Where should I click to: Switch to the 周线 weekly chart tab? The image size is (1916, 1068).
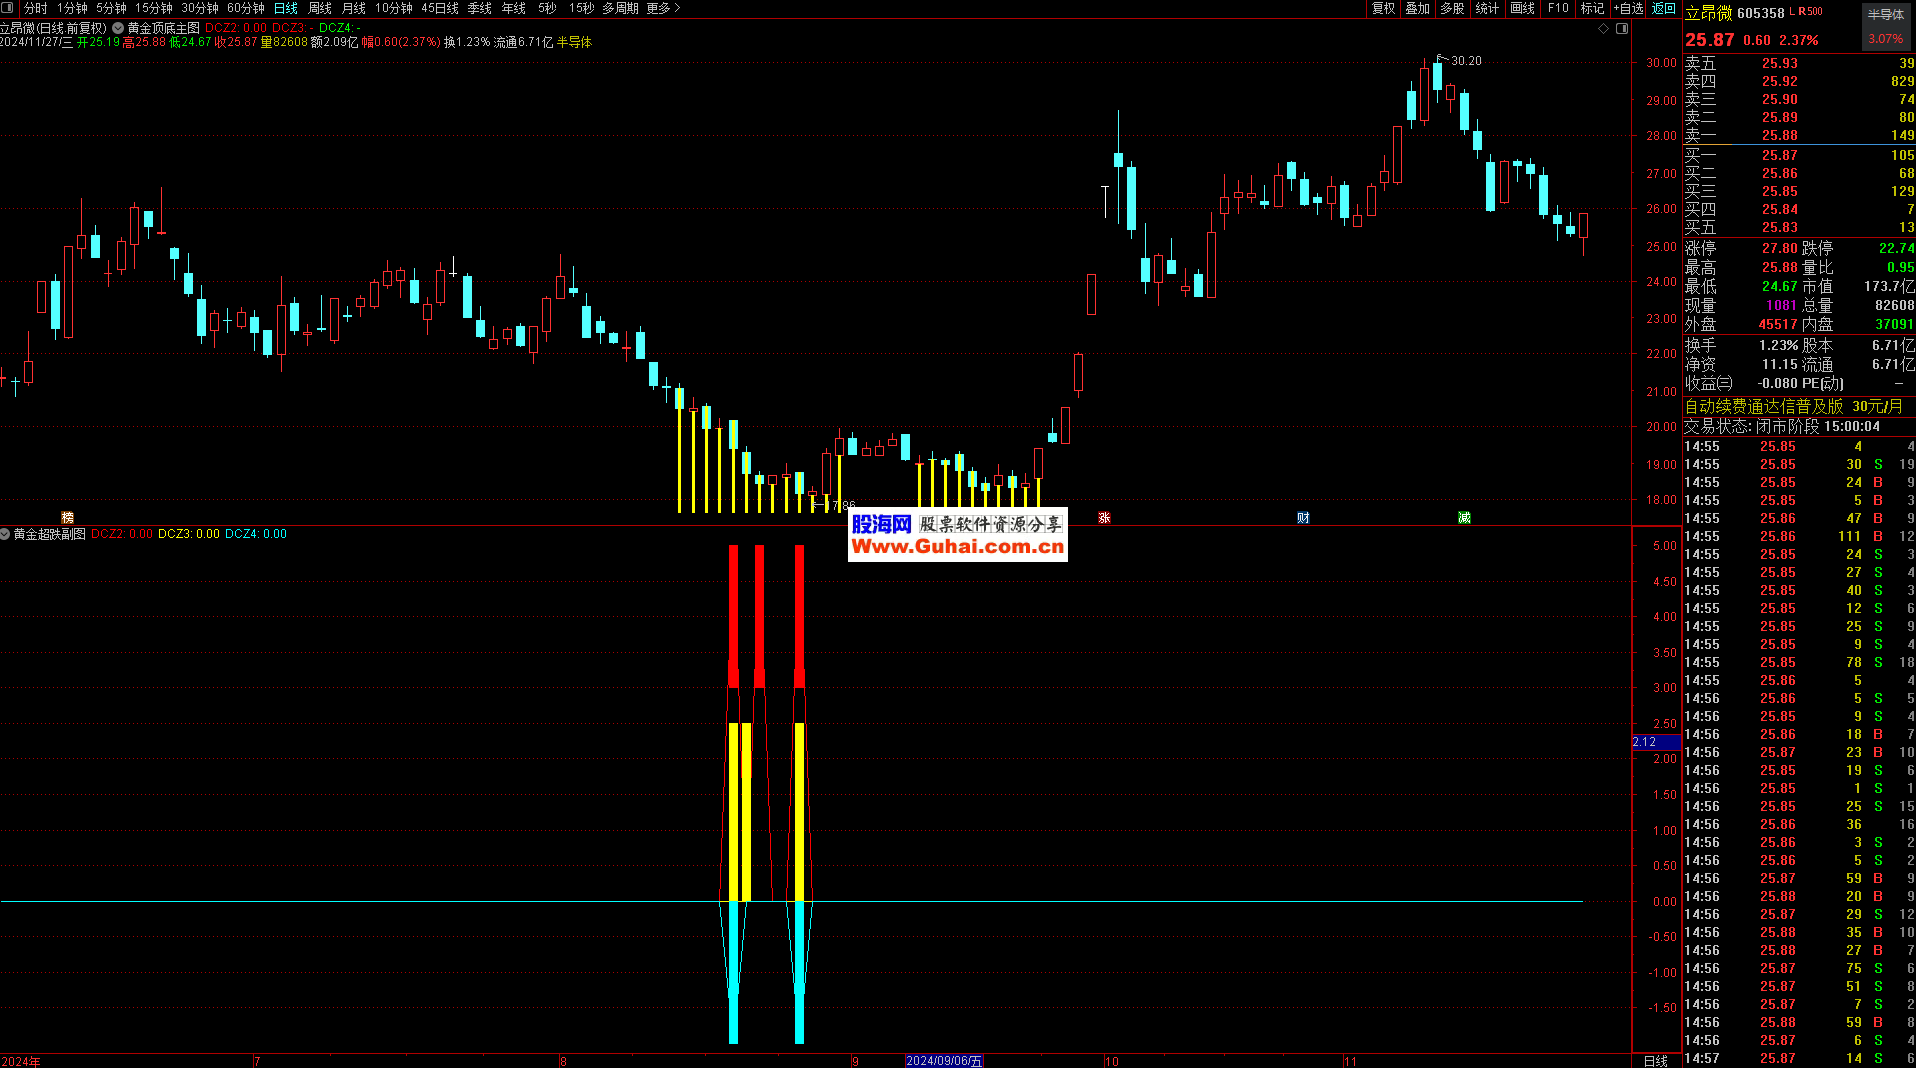pyautogui.click(x=320, y=8)
